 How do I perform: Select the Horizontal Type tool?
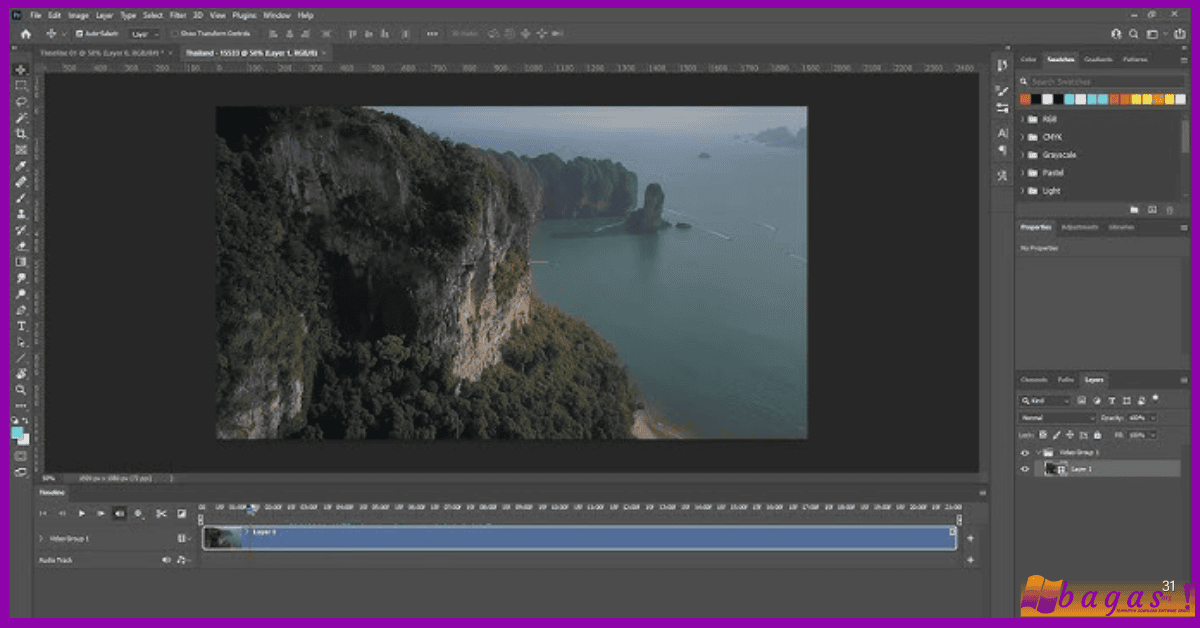(x=20, y=326)
